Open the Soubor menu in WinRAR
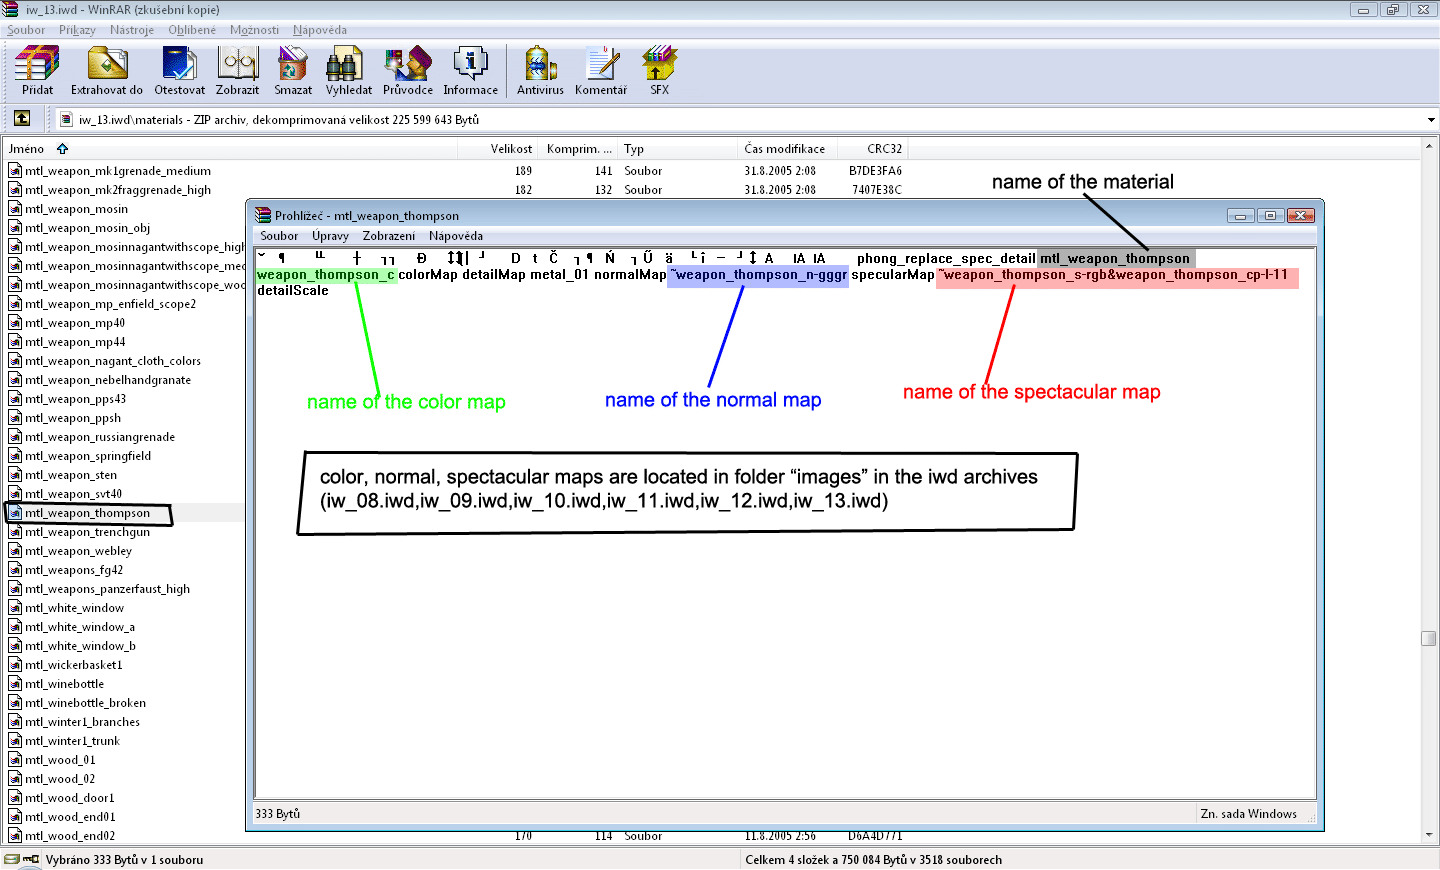 pos(26,30)
